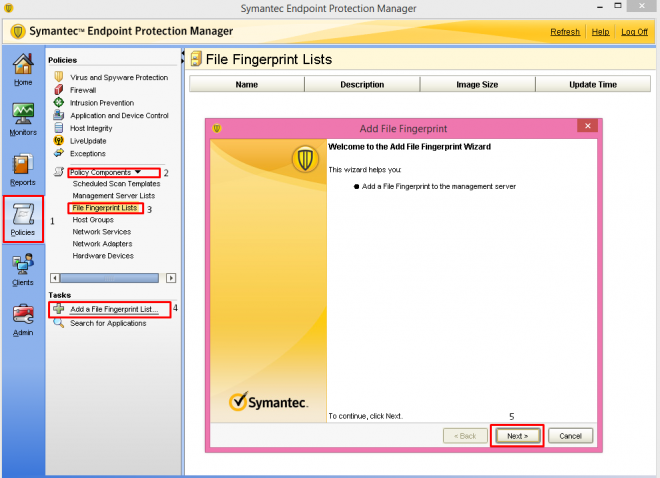Click the green plus Add Fingerprint icon
The width and height of the screenshot is (660, 478).
[59, 309]
